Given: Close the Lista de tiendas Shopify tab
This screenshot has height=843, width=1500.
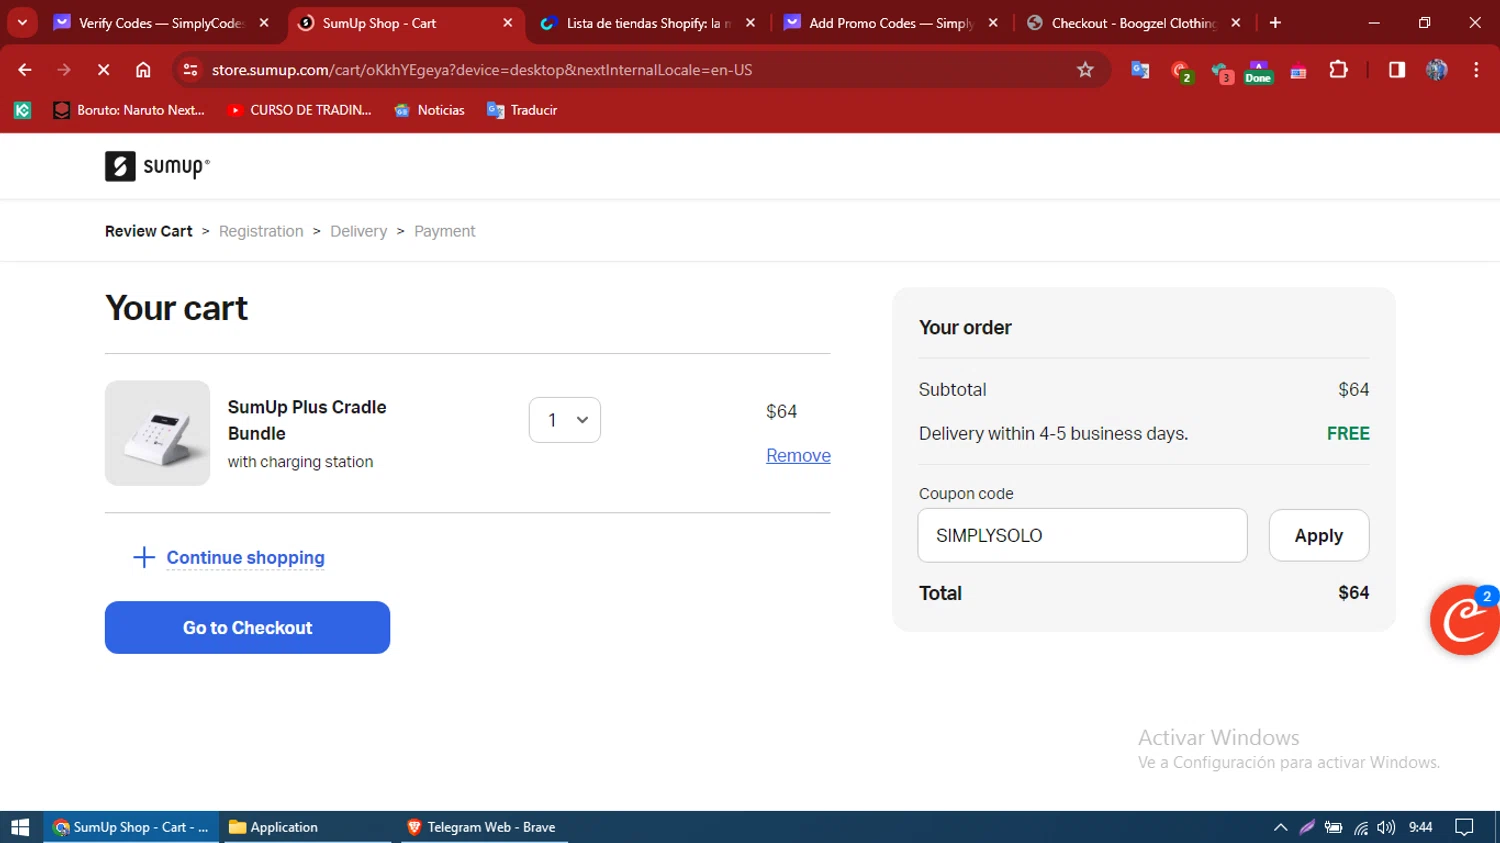Looking at the screenshot, I should coord(751,22).
